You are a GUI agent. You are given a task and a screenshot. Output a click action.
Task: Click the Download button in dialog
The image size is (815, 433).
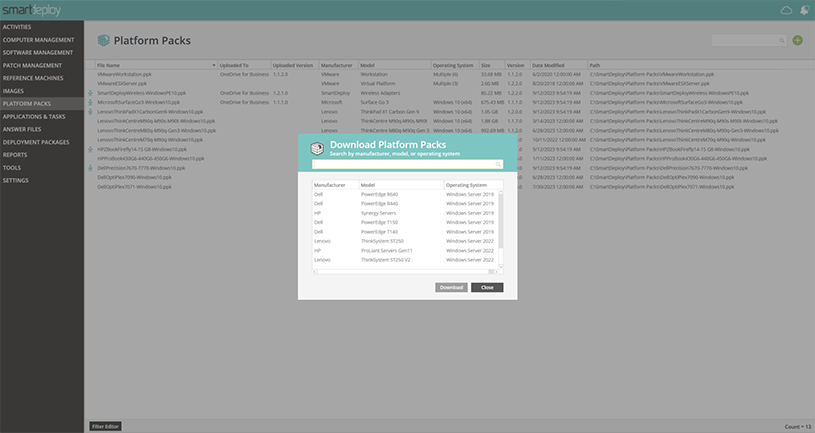click(x=451, y=287)
